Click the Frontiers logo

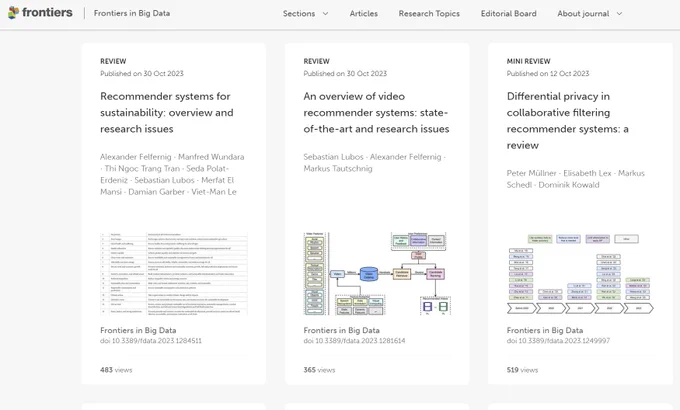pyautogui.click(x=40, y=13)
